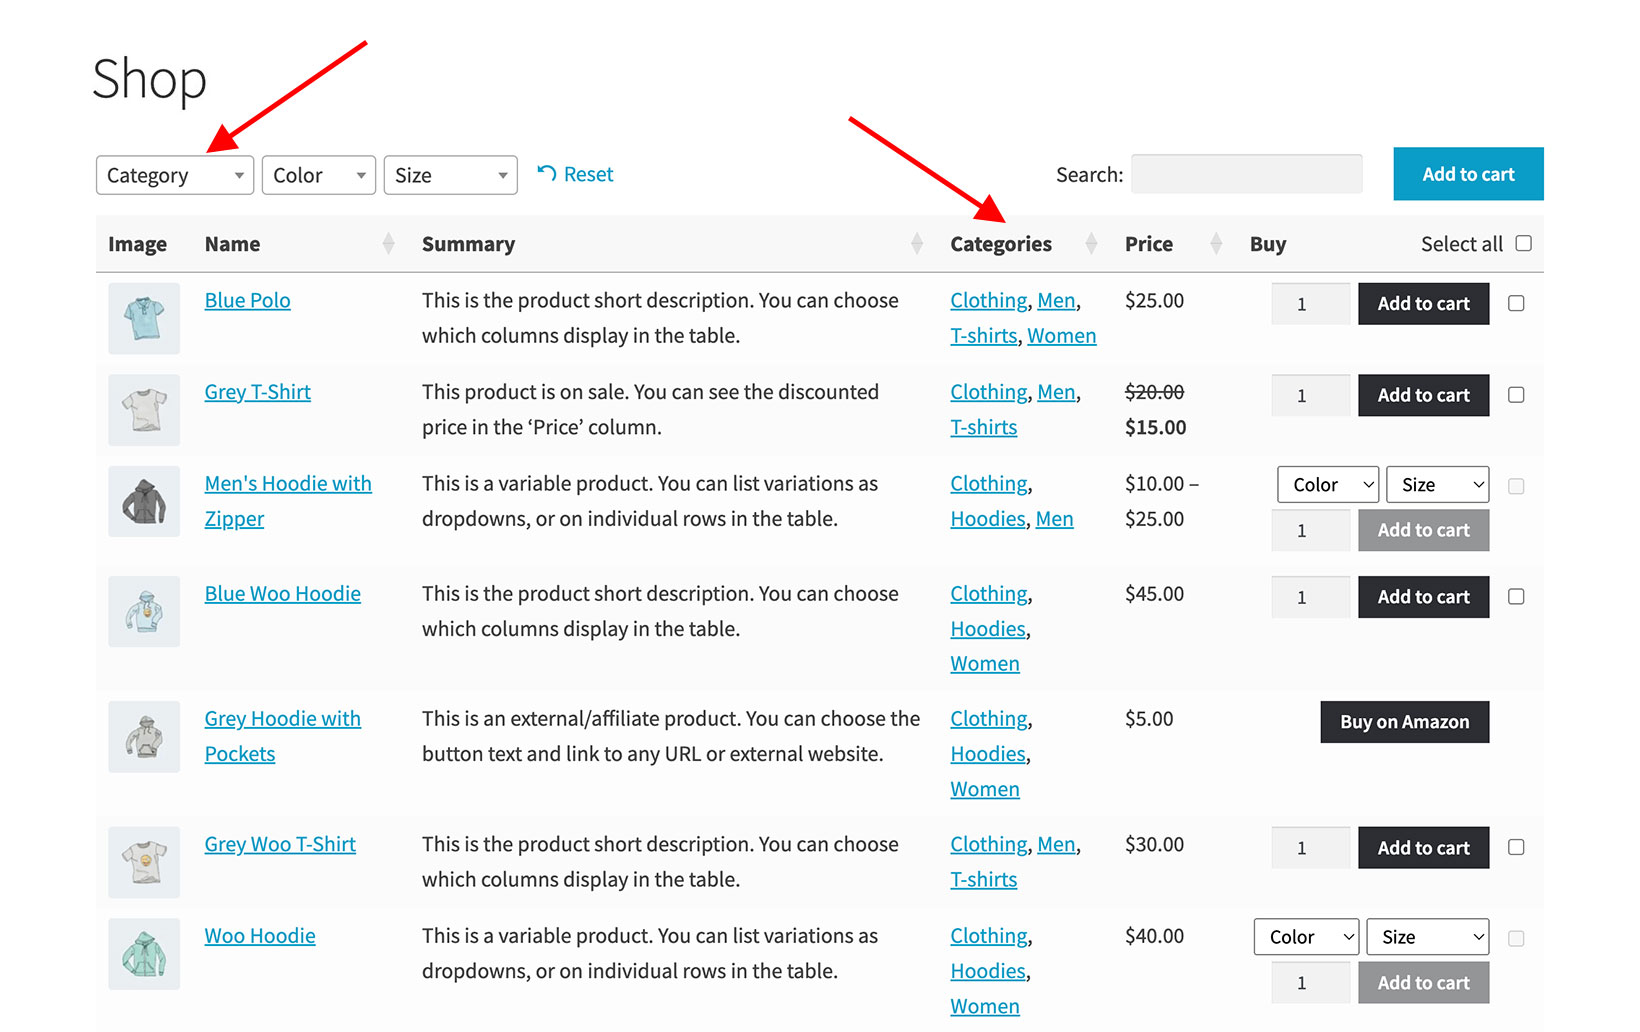Open the Color selector for Men's Hoodie with Zipper
1640x1032 pixels.
1327,484
